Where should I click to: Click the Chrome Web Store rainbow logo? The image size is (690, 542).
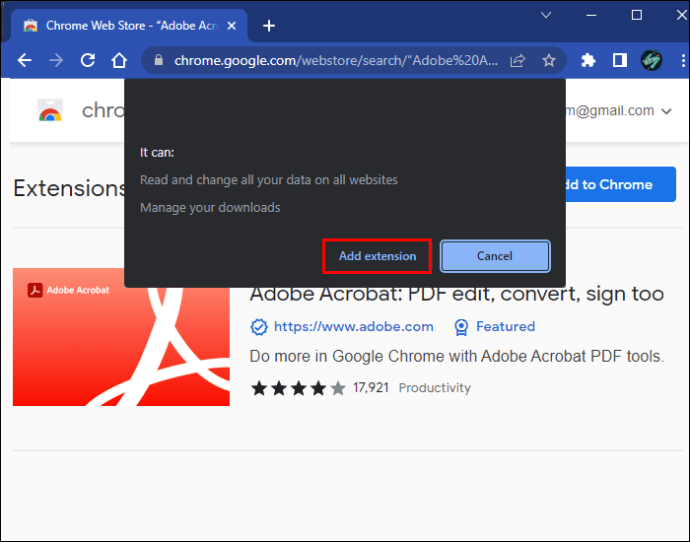(50, 110)
